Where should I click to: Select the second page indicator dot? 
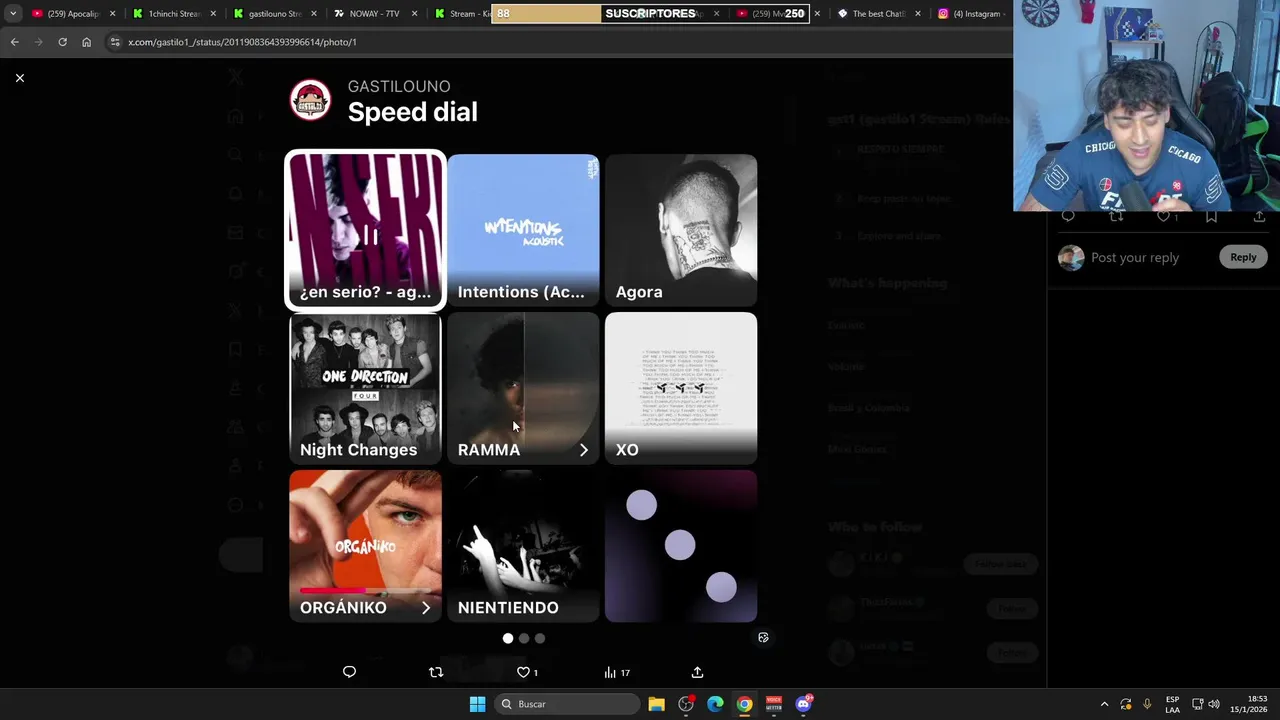click(524, 638)
